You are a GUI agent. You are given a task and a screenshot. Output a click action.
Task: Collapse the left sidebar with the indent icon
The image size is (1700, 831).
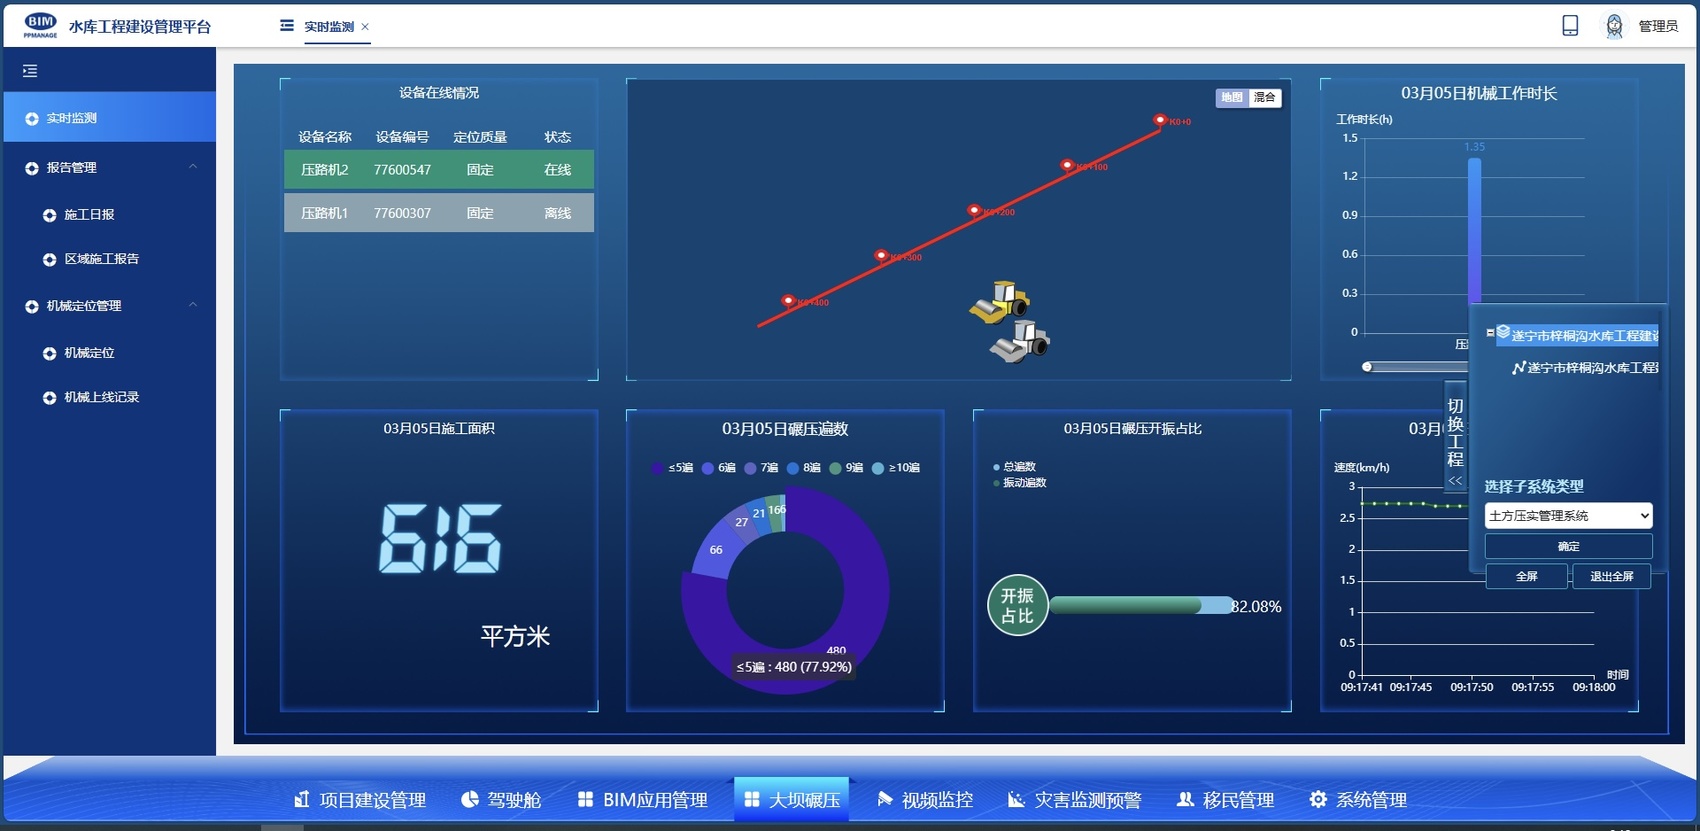(30, 71)
